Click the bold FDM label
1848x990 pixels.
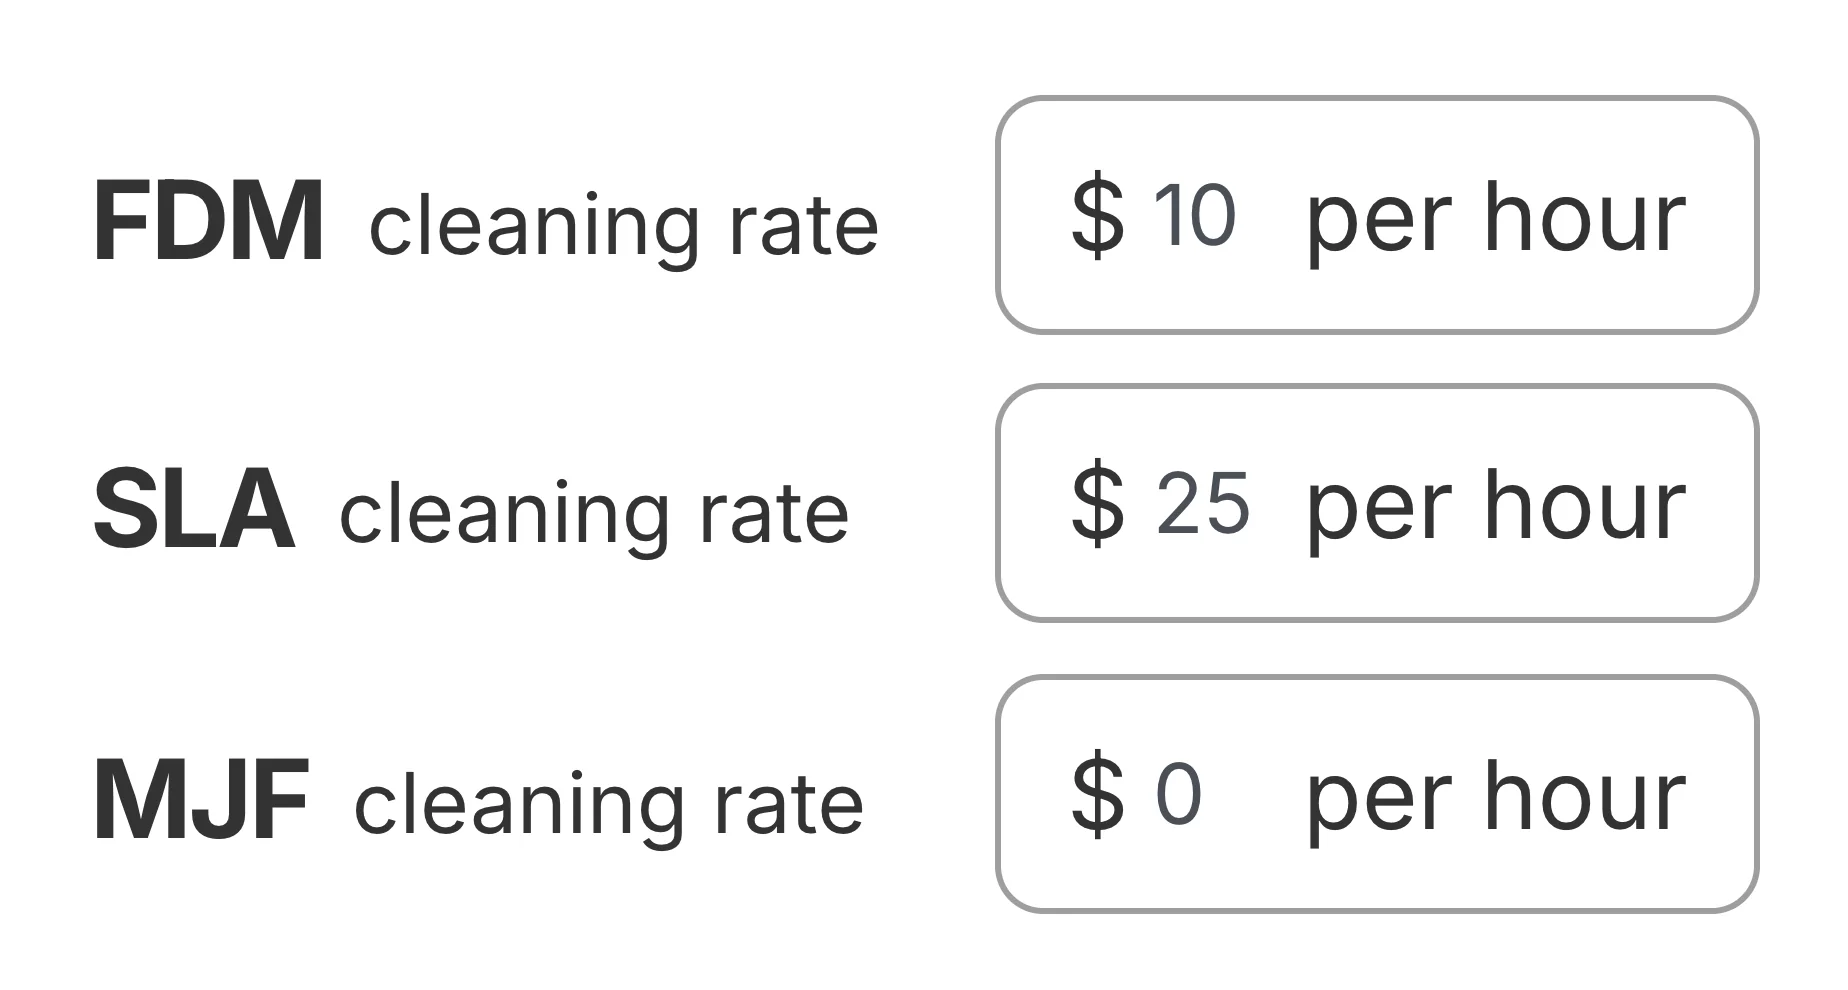pyautogui.click(x=208, y=221)
